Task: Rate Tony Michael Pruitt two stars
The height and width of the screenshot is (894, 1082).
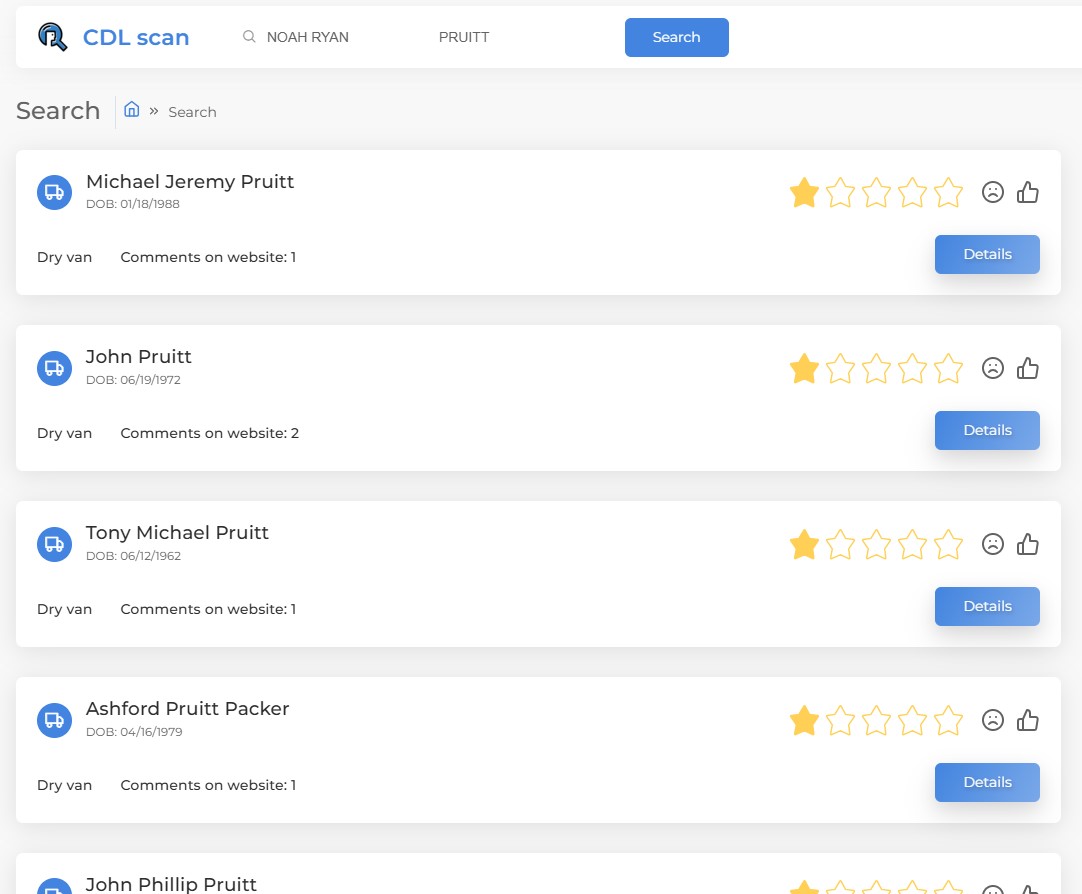Action: [840, 544]
